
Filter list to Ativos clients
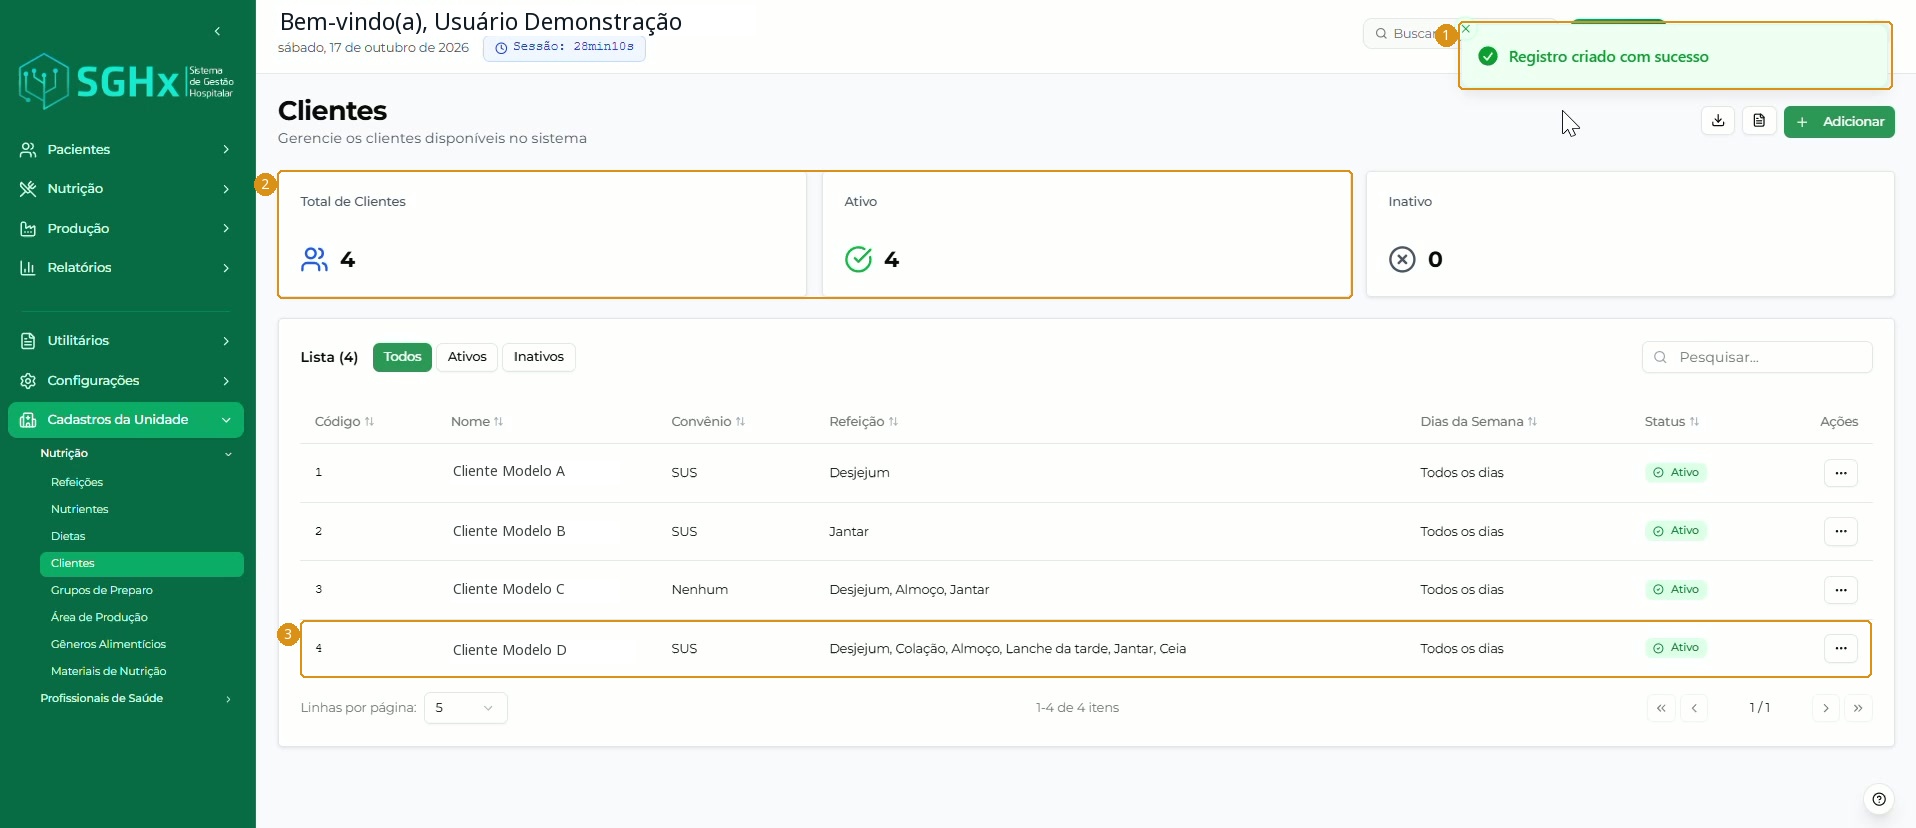point(467,357)
